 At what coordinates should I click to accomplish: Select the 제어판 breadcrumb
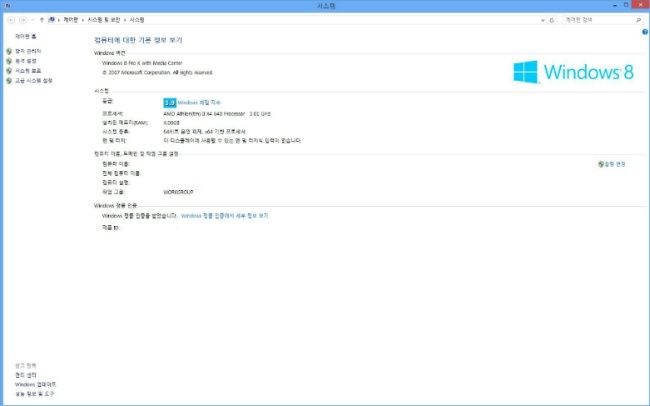[x=70, y=20]
